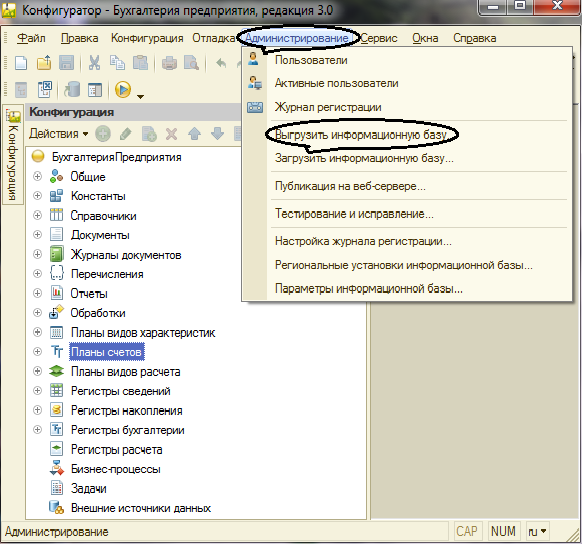Click the Paste clipboard icon

(140, 63)
